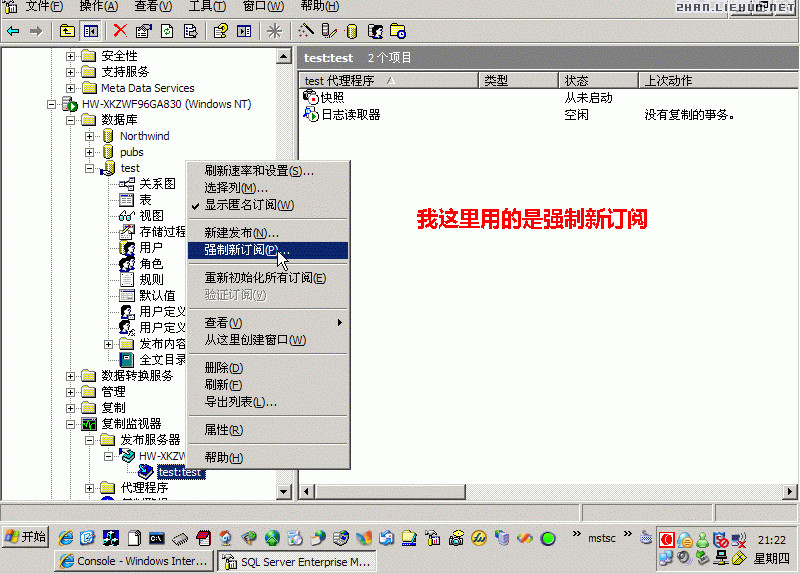The image size is (800, 574).
Task: Click the 21:22 clock in system tray
Action: tap(771, 540)
